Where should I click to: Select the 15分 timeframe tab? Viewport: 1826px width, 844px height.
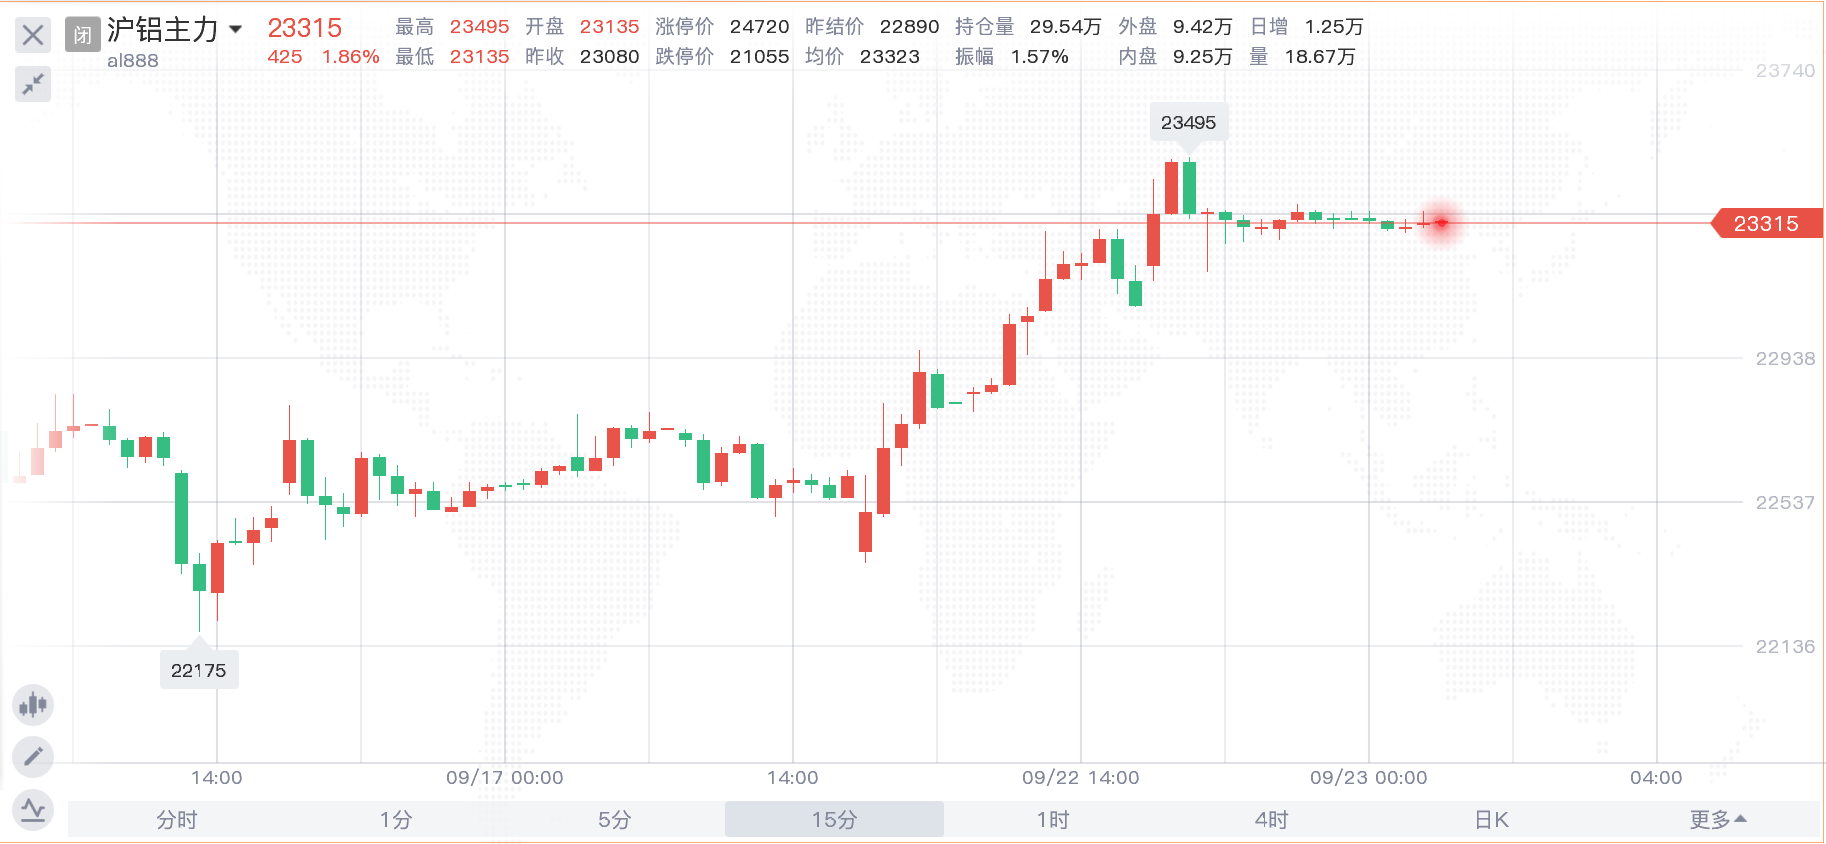click(x=834, y=820)
